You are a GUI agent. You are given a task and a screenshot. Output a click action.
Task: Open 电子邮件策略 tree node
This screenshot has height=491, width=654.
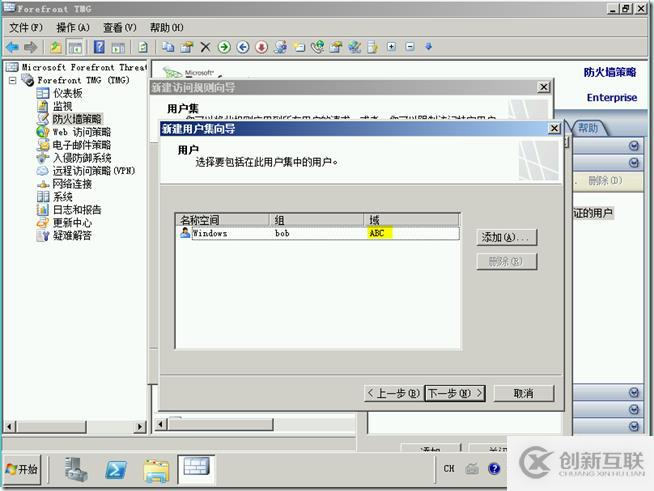pos(82,145)
